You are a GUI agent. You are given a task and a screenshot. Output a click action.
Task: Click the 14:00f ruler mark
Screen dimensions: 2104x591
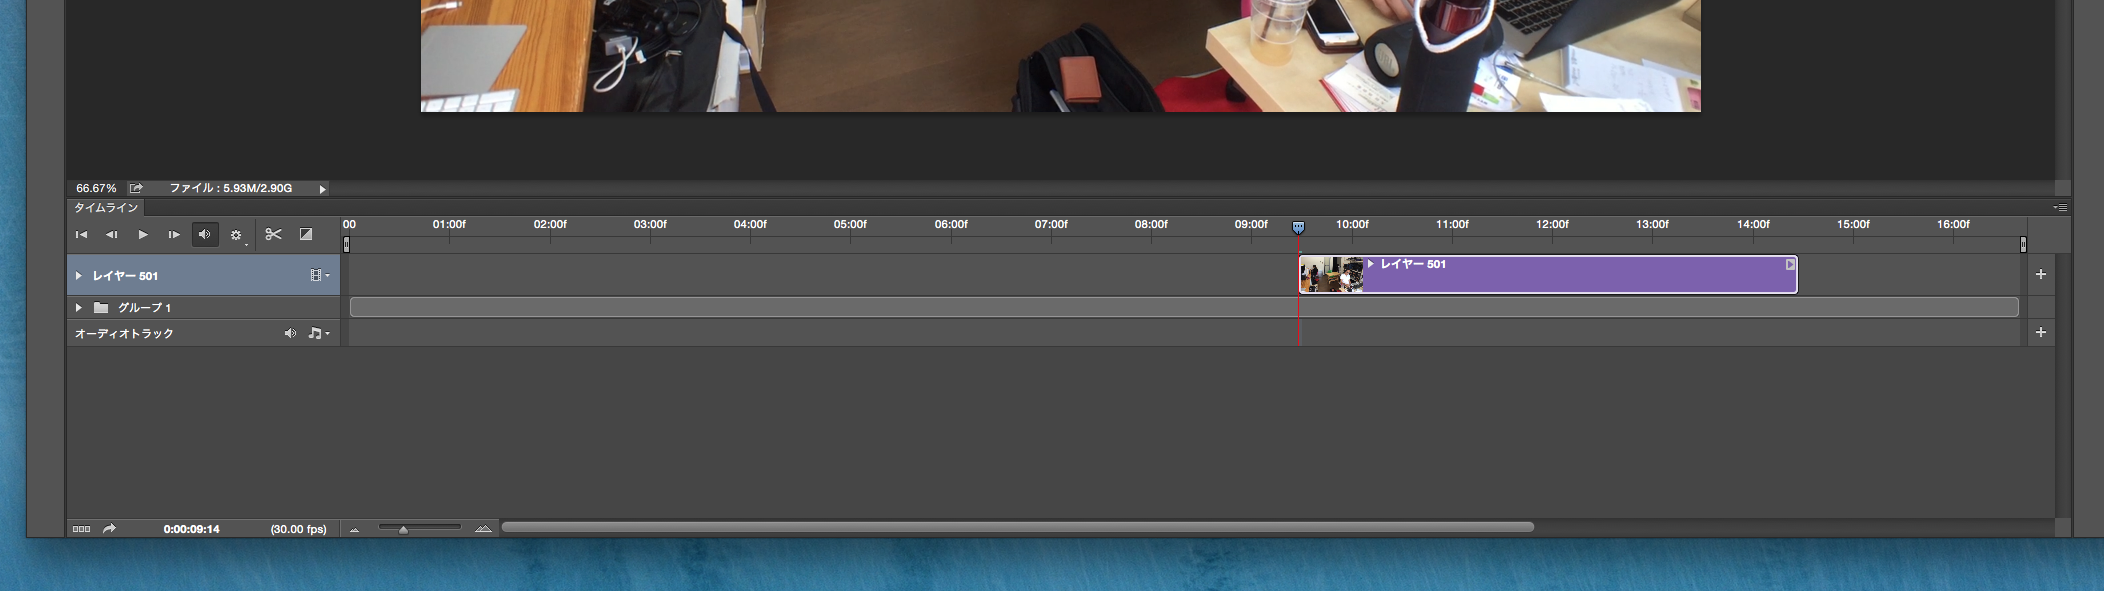tap(1753, 225)
